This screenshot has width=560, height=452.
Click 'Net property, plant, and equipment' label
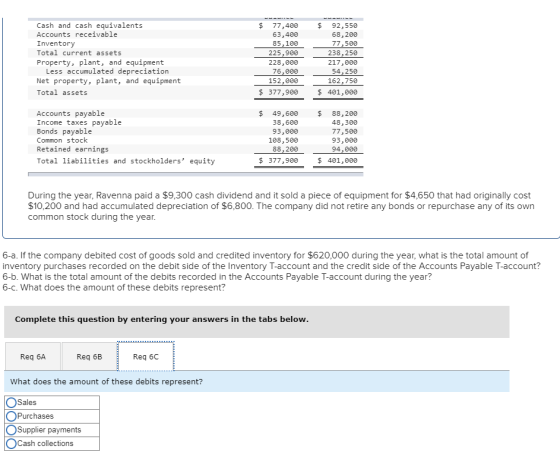click(109, 81)
